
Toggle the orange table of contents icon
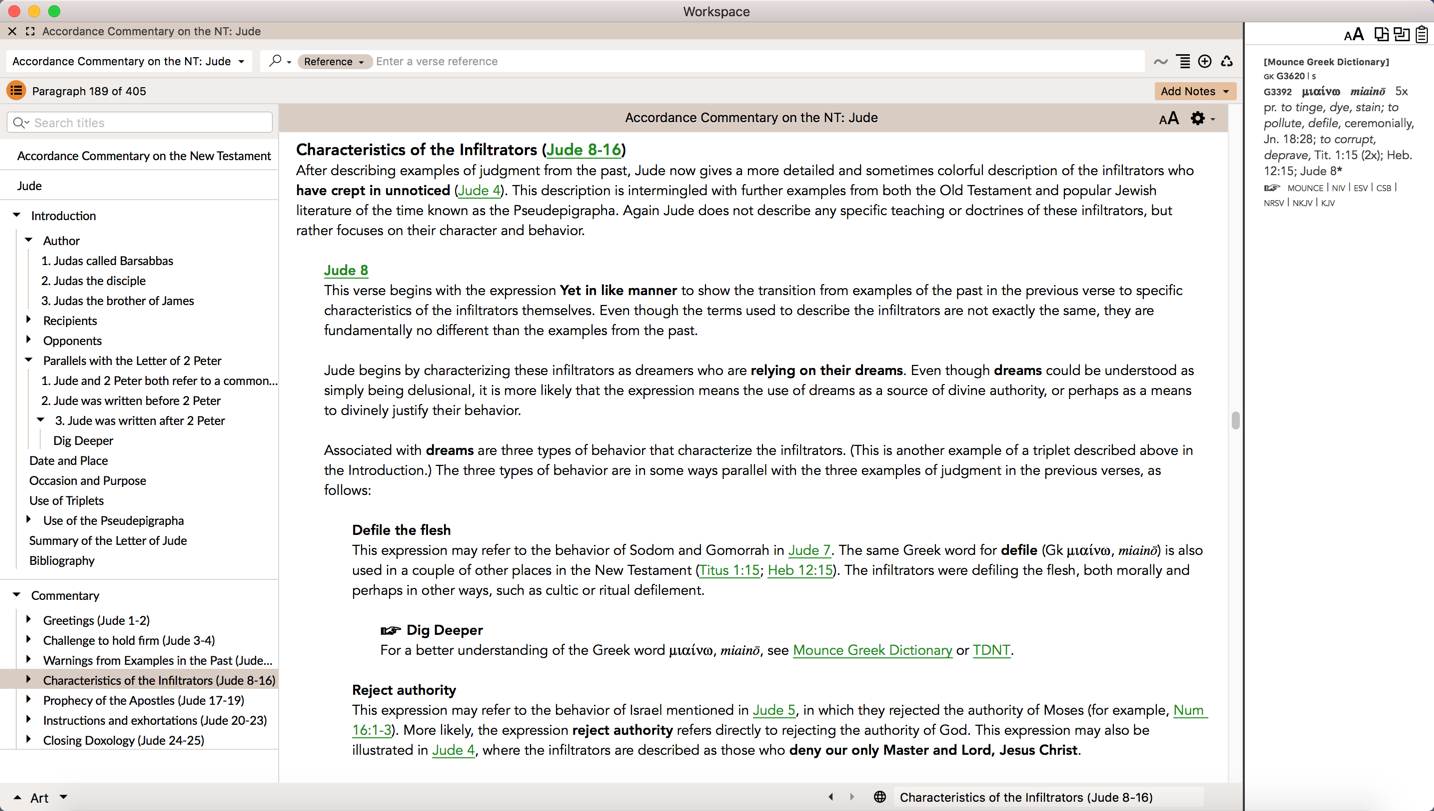16,91
